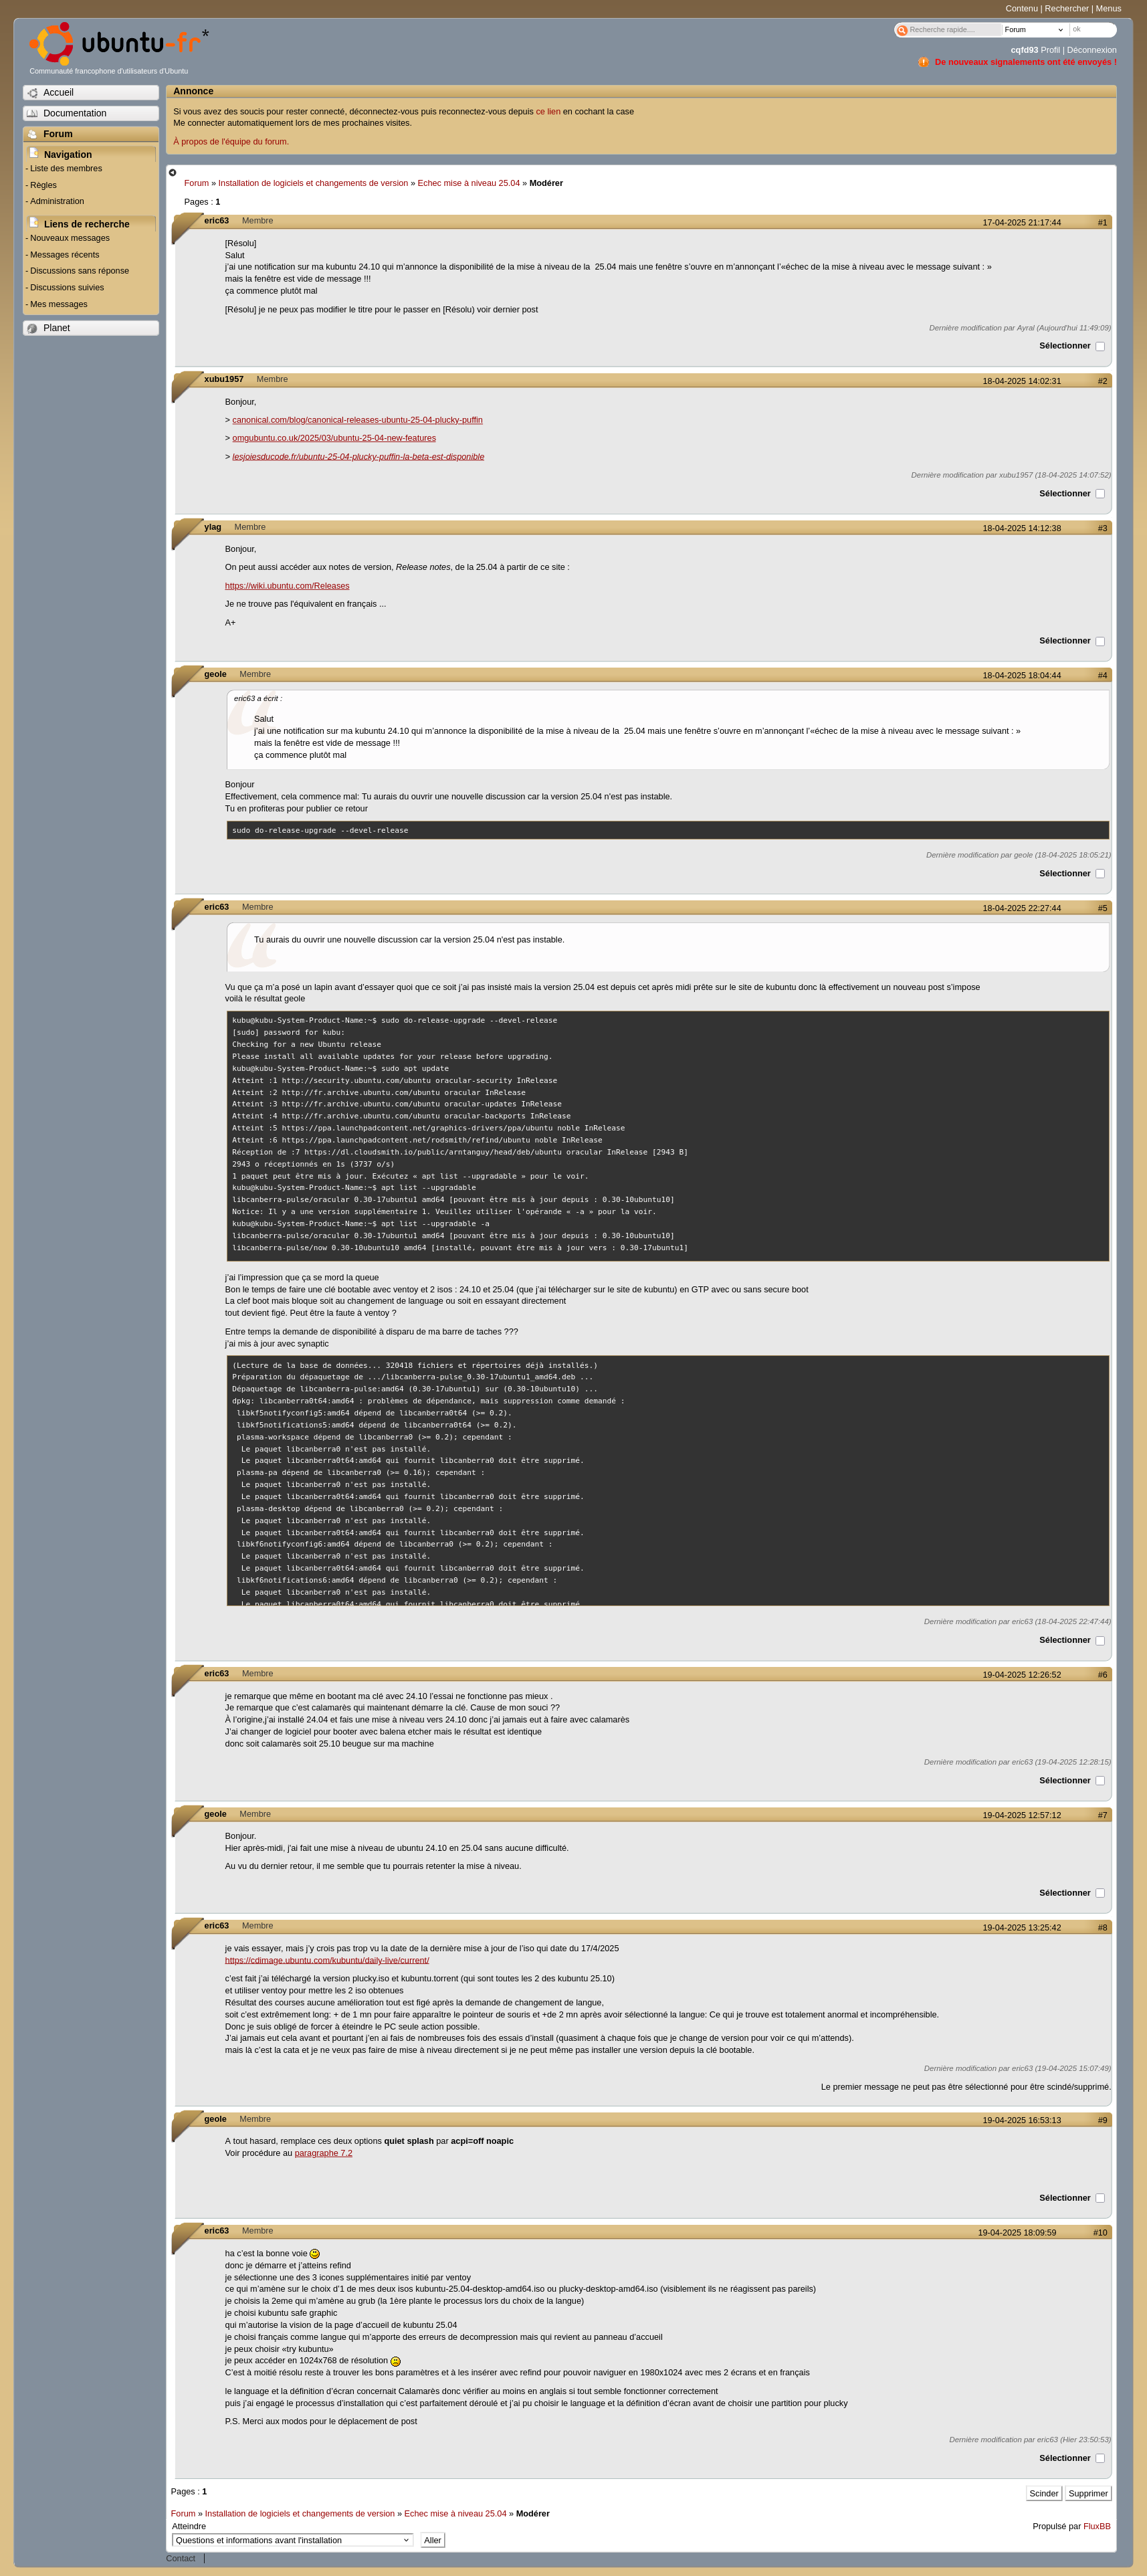Enable the Sélectionner checkbox for post #6
Viewport: 1147px width, 2576px height.
click(1100, 1781)
